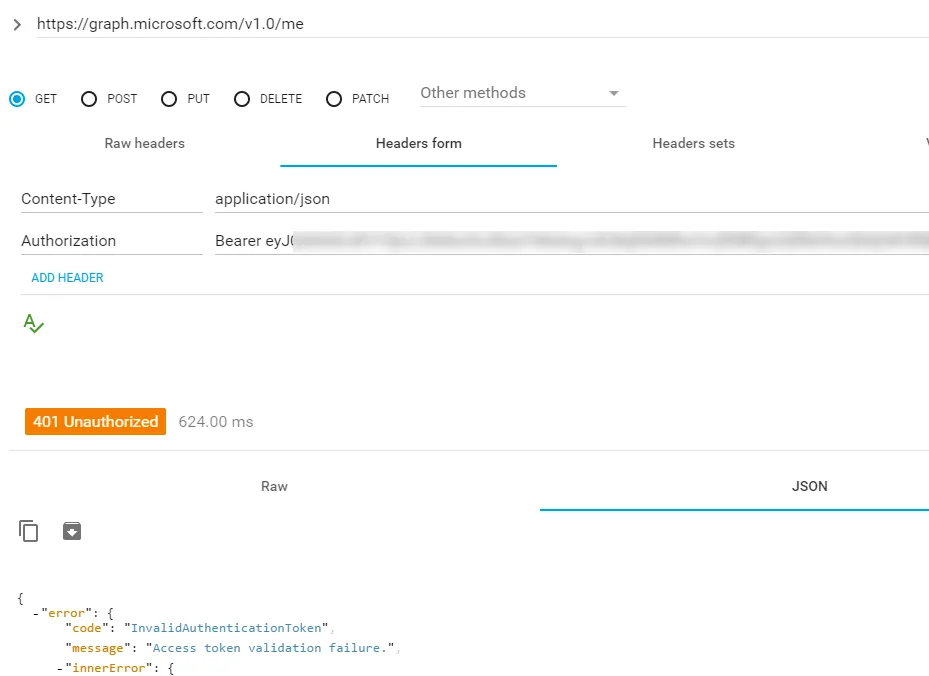Switch to Headers sets tab
The width and height of the screenshot is (929, 676).
coord(693,143)
